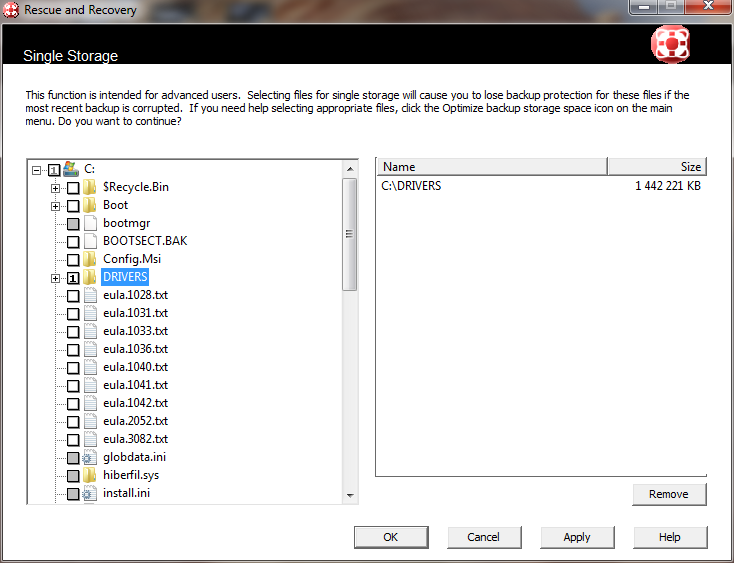Expand the $Recycle.Bin folder node
Viewport: 734px width, 563px height.
point(56,187)
